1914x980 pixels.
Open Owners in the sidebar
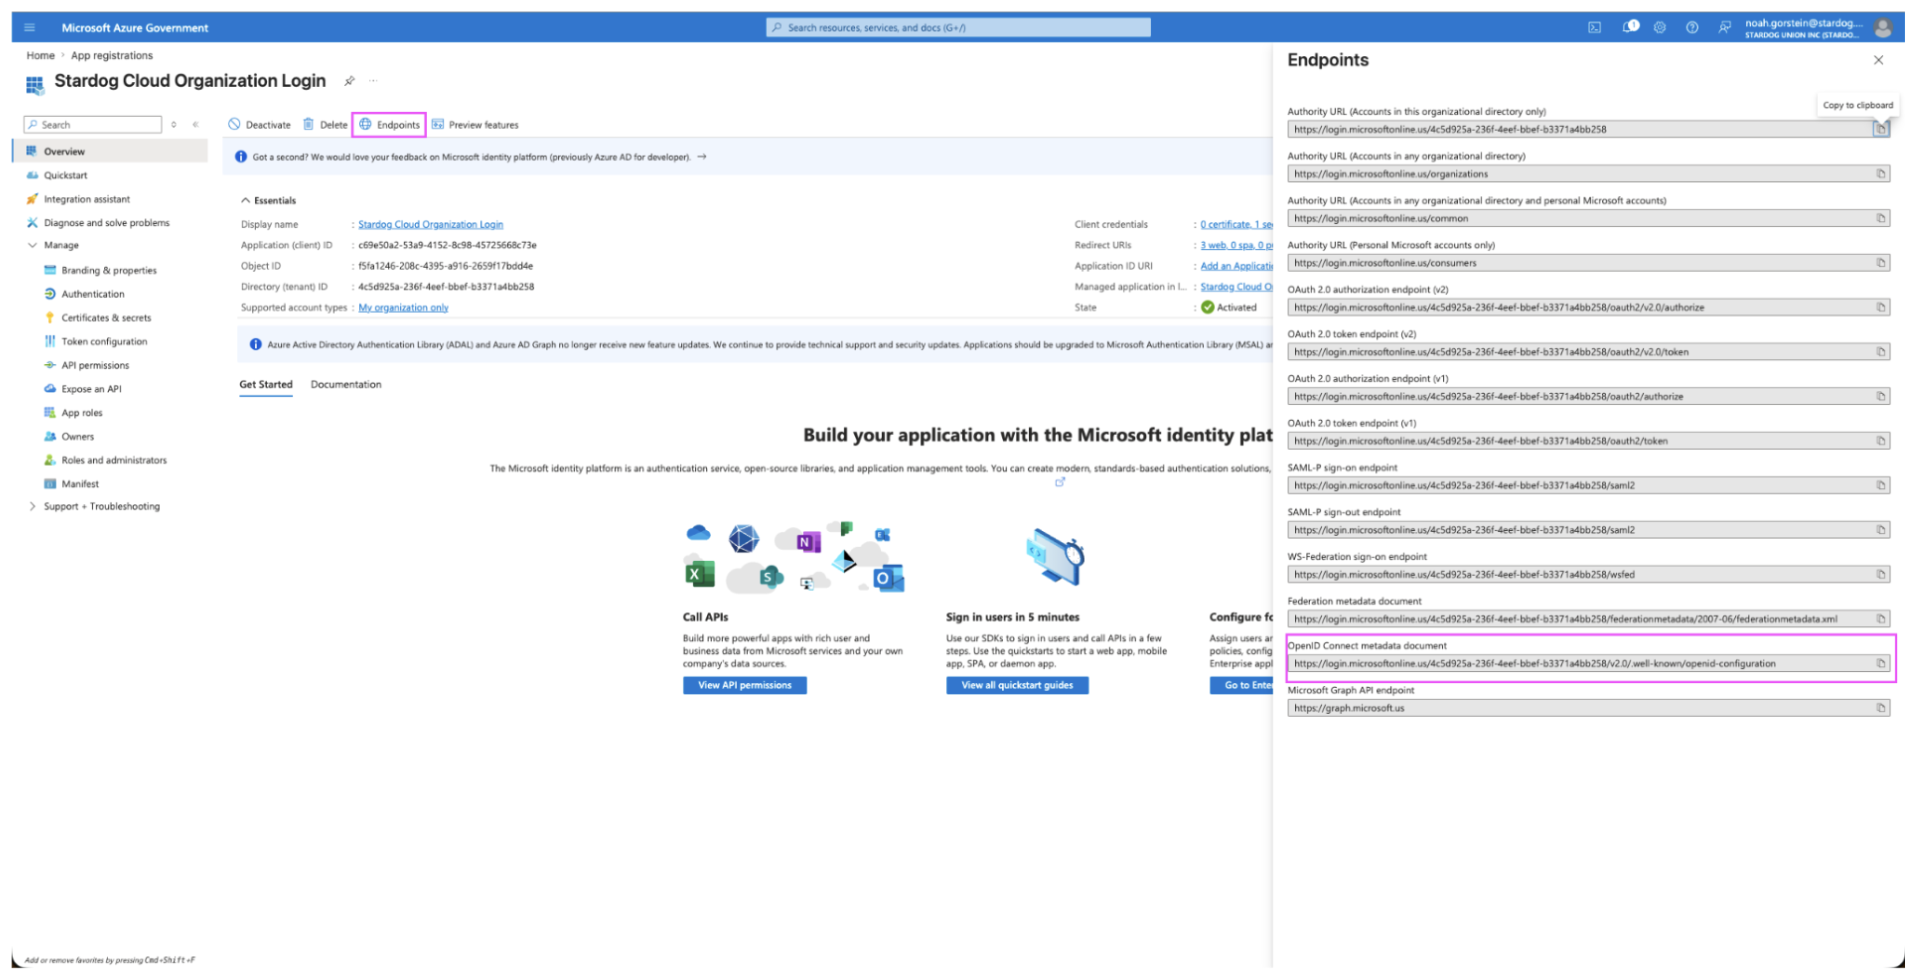click(77, 436)
